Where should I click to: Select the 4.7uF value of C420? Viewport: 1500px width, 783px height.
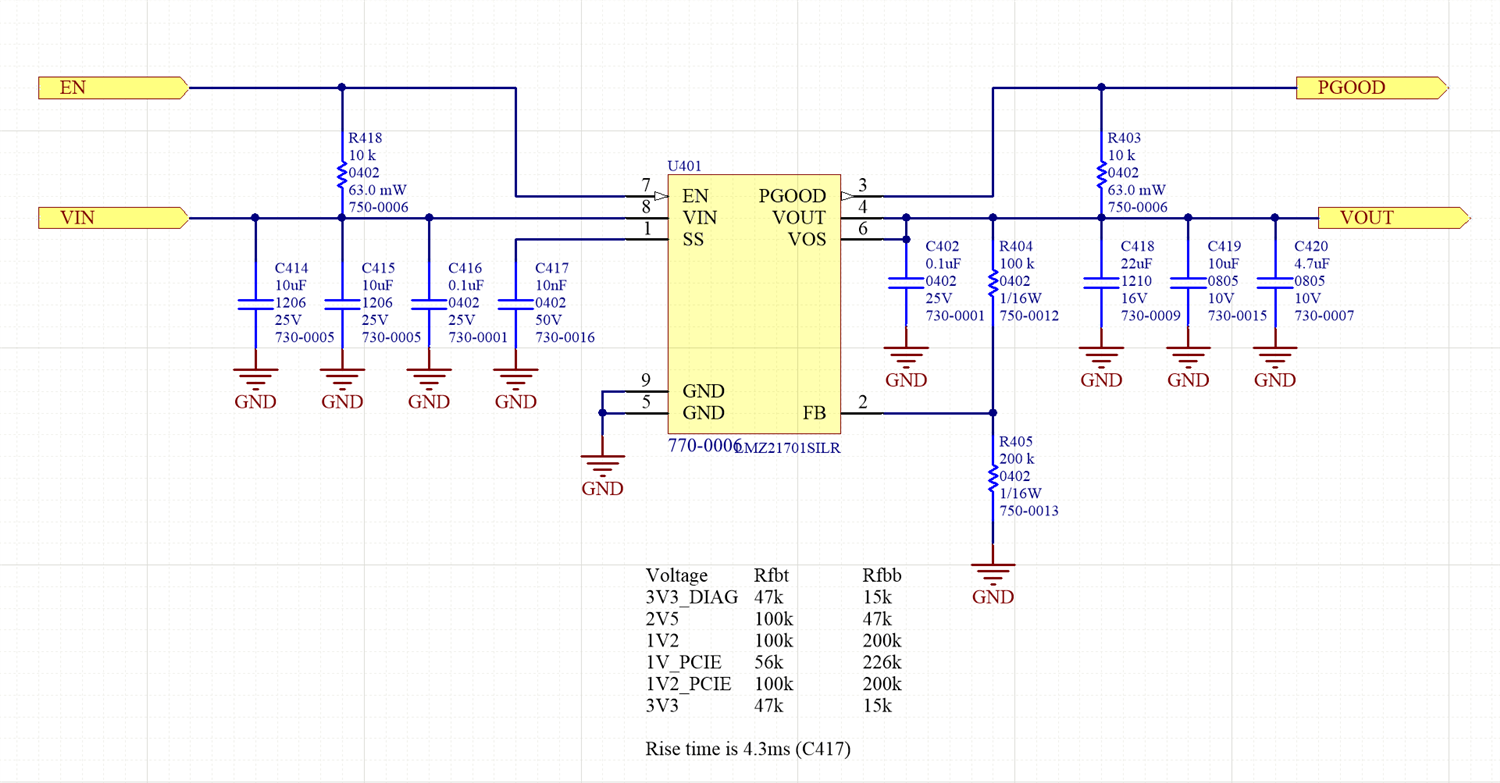[x=1313, y=263]
